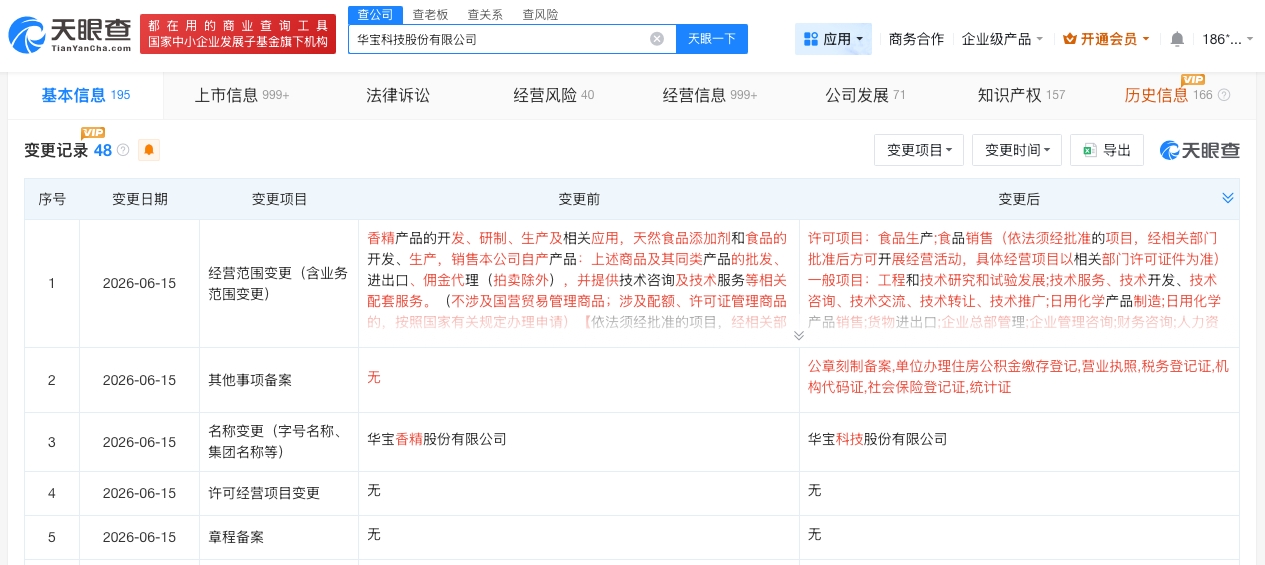The height and width of the screenshot is (565, 1265).
Task: Click the 变更前 column header
Action: [x=579, y=199]
